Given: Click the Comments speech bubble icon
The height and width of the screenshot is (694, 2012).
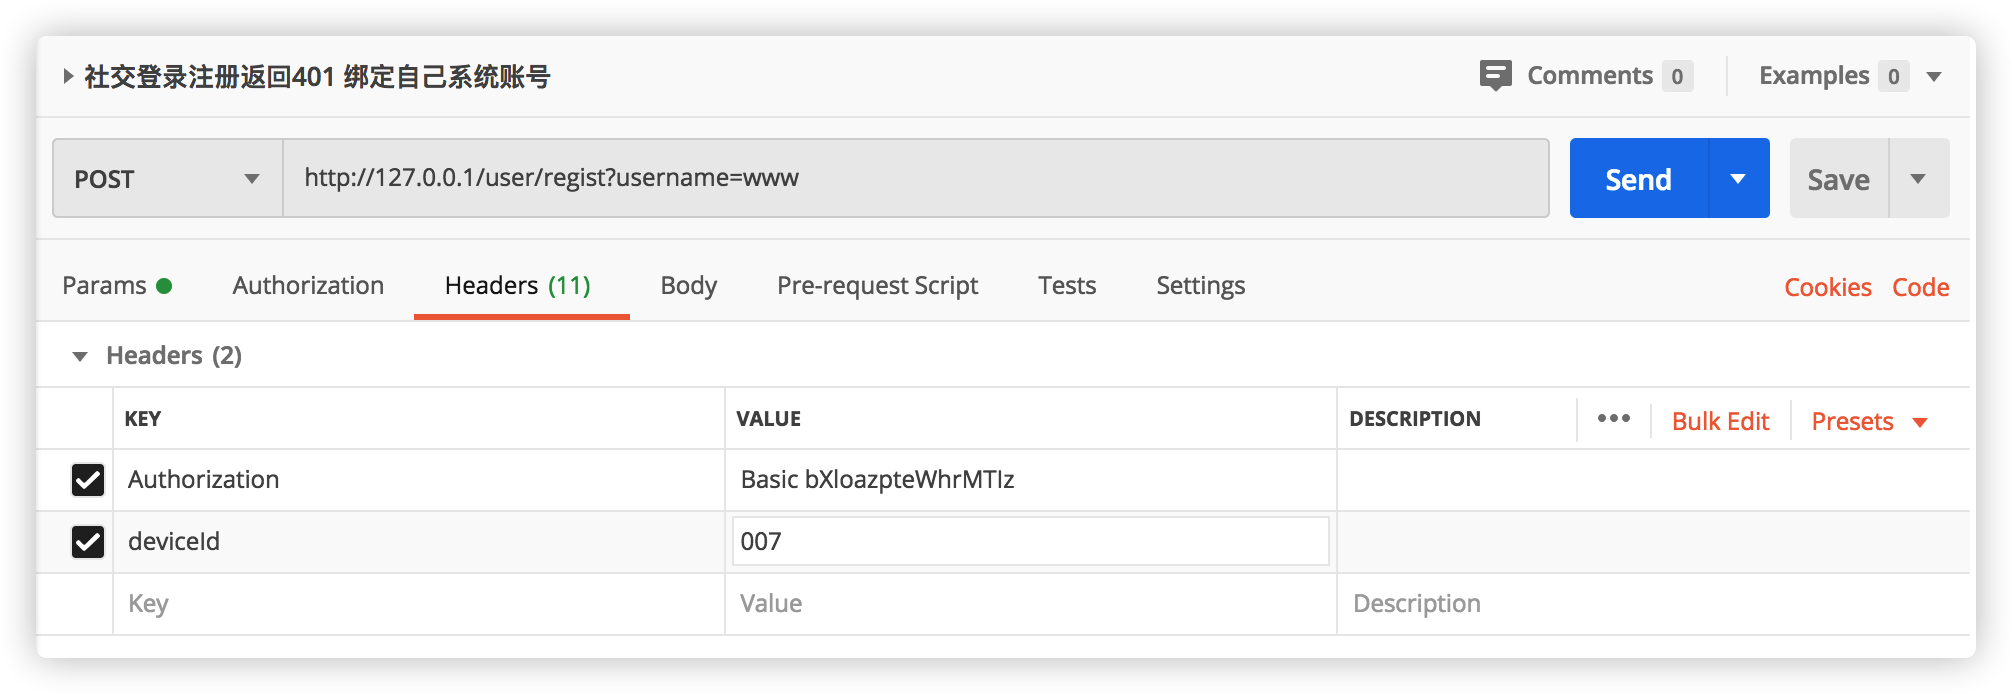Looking at the screenshot, I should click(1495, 75).
